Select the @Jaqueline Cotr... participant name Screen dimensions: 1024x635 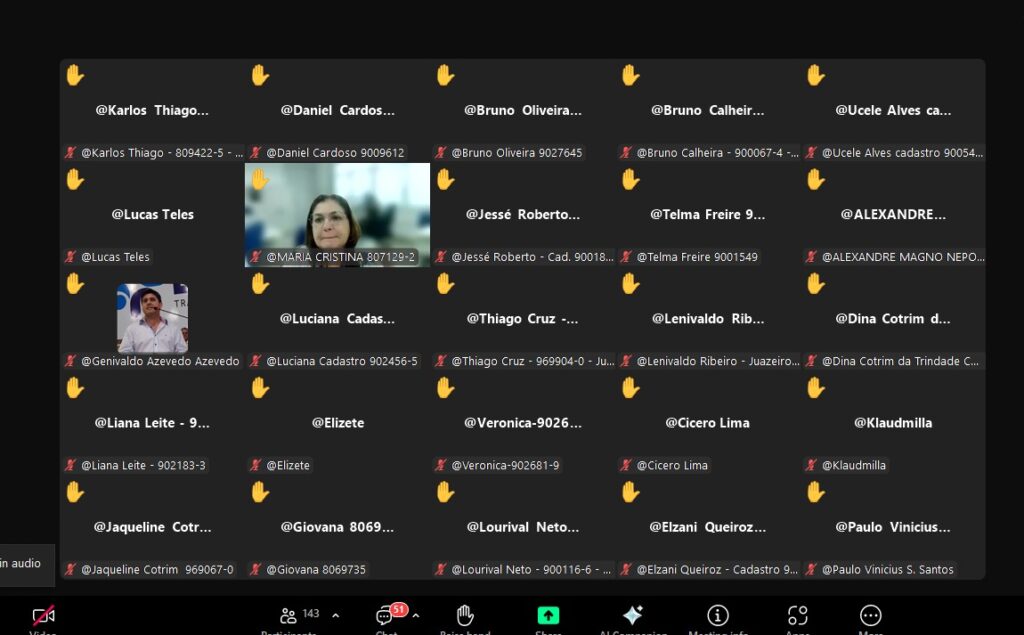152,527
